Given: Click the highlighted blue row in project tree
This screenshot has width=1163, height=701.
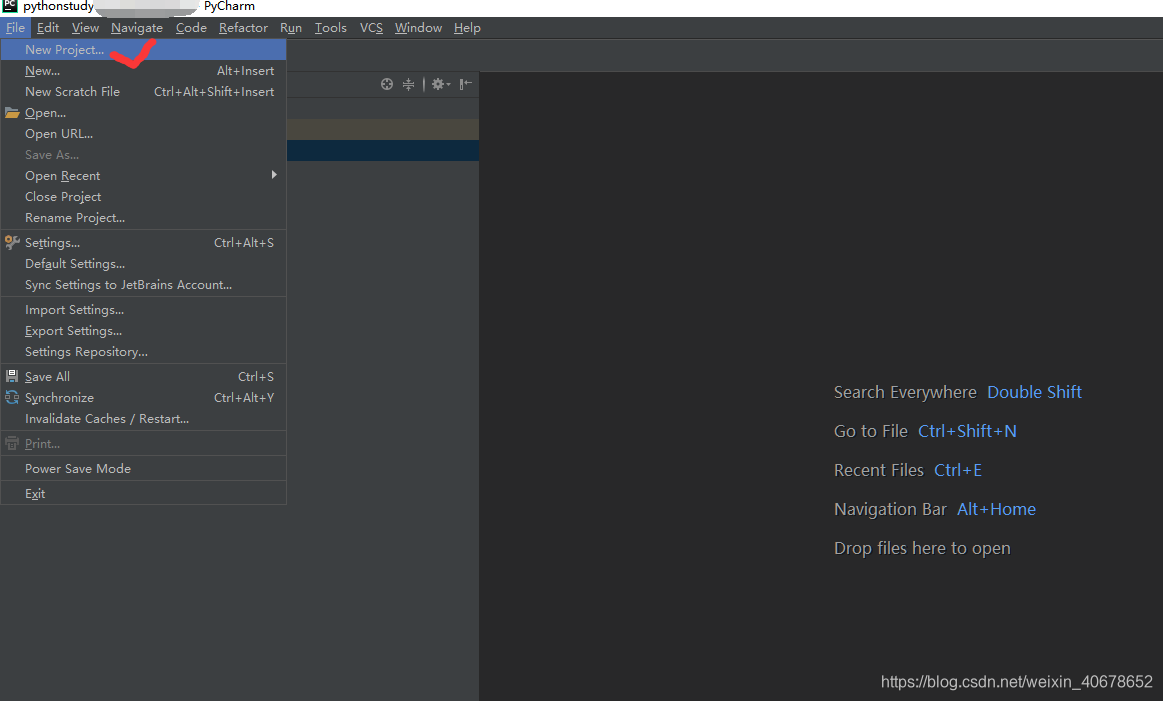Looking at the screenshot, I should [383, 151].
